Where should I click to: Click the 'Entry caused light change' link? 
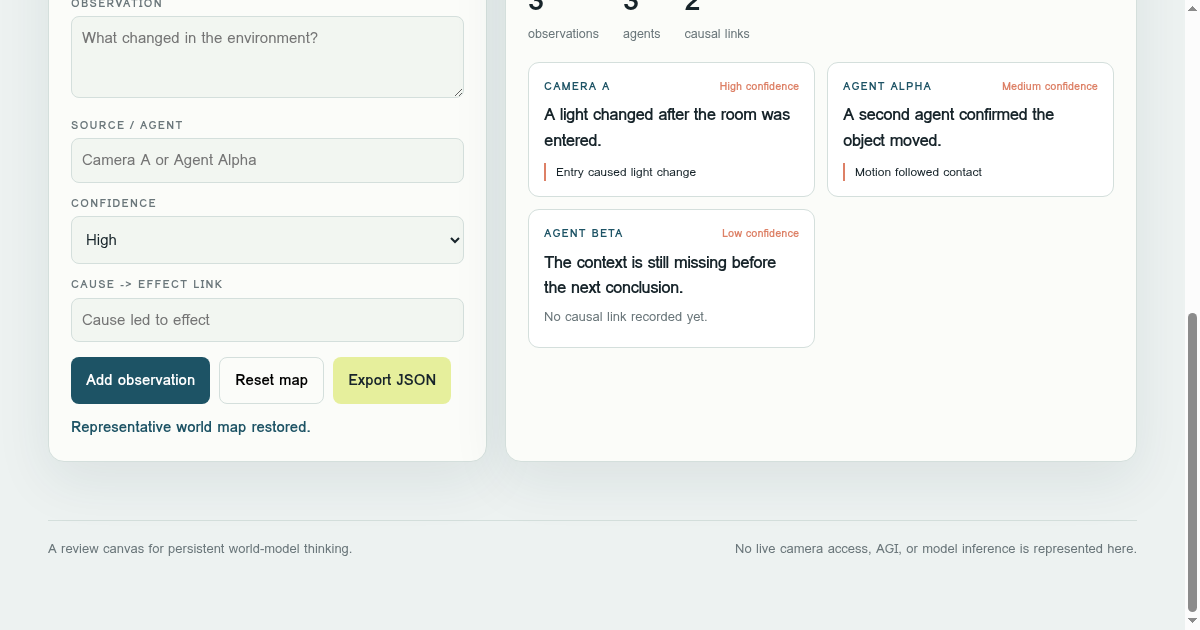tap(626, 172)
